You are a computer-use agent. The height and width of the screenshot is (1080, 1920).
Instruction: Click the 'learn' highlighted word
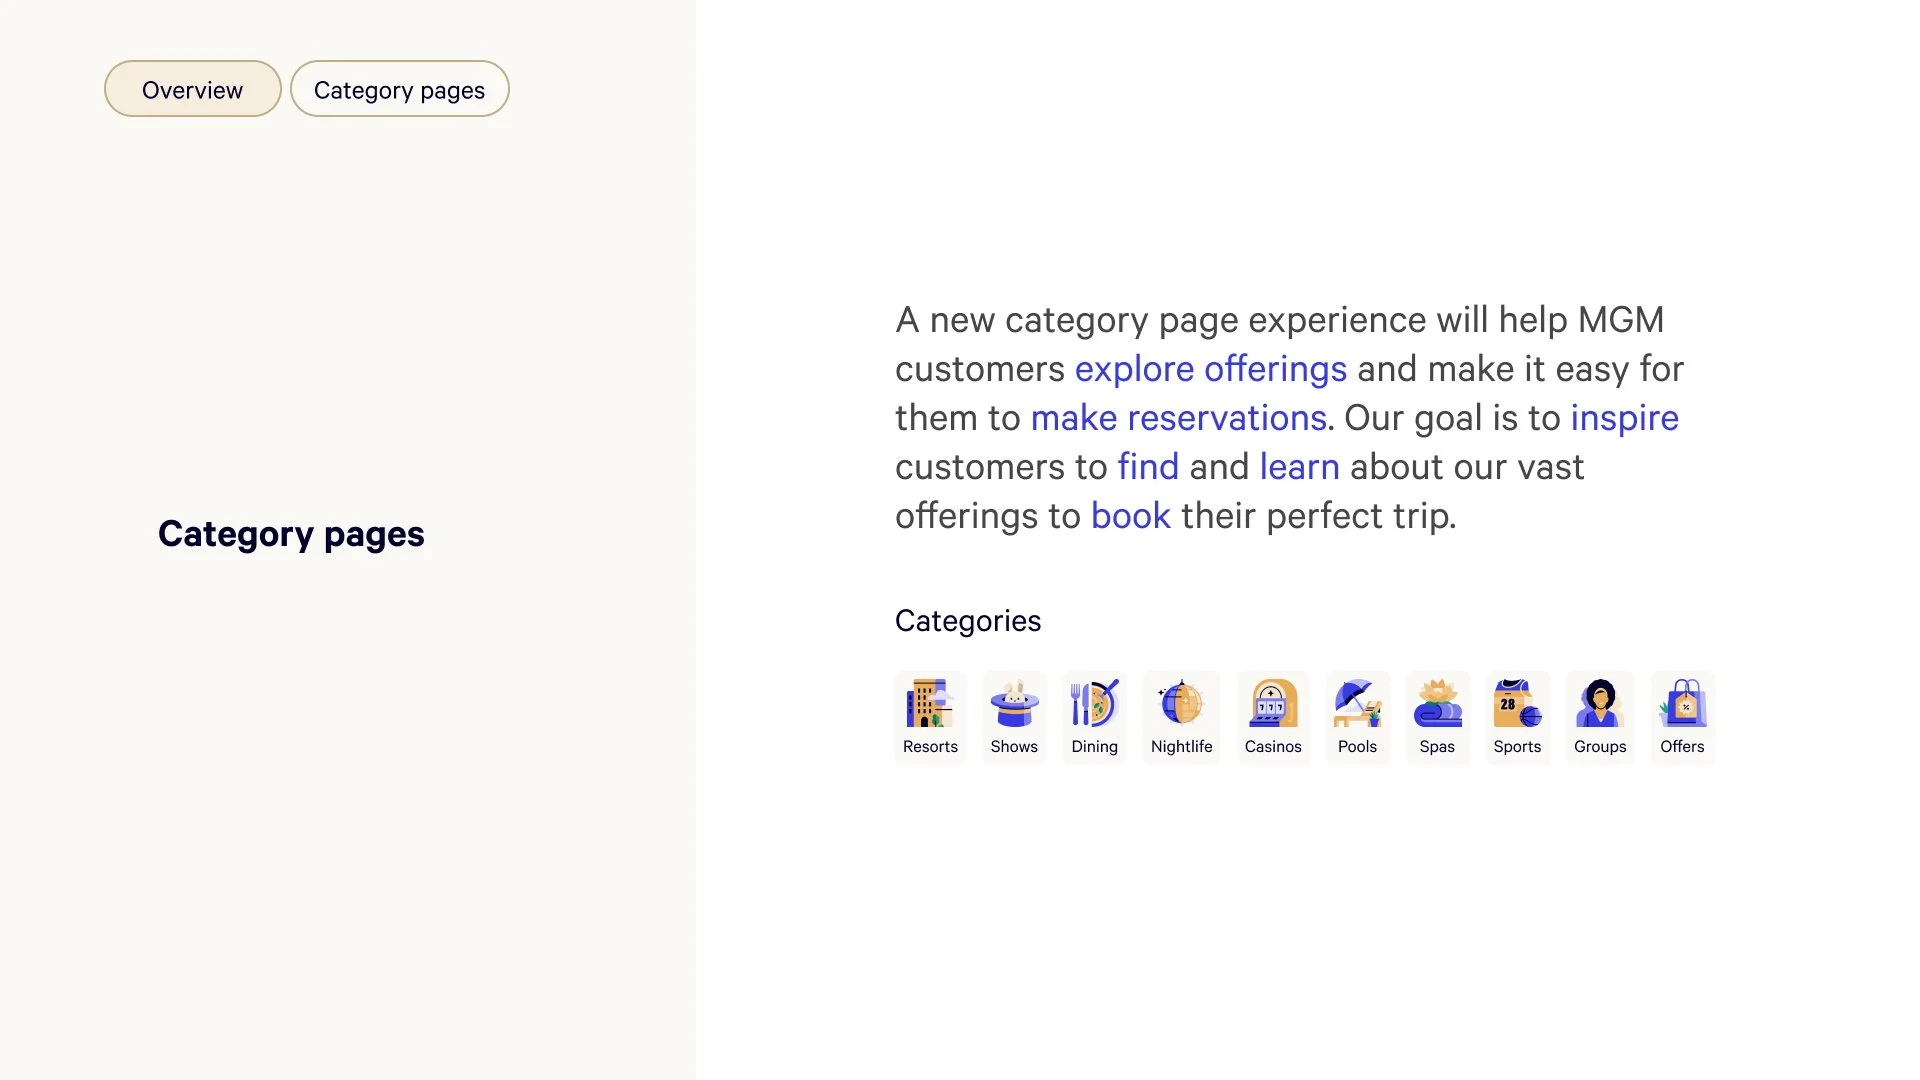pyautogui.click(x=1299, y=467)
